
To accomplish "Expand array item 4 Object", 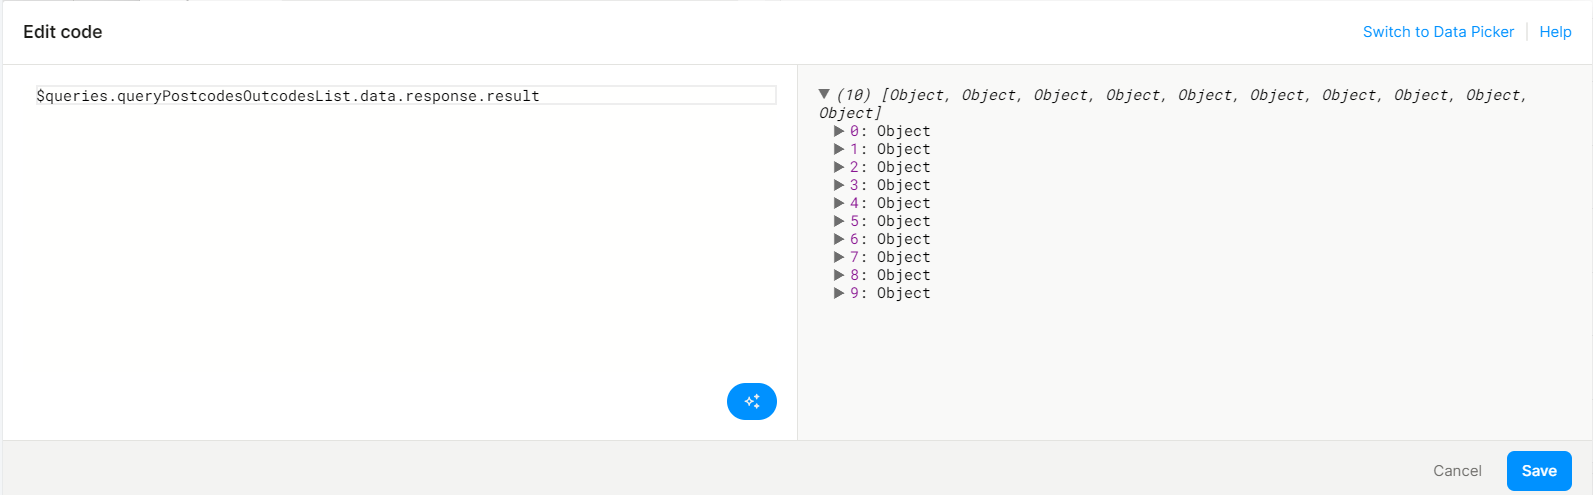I will pos(839,203).
